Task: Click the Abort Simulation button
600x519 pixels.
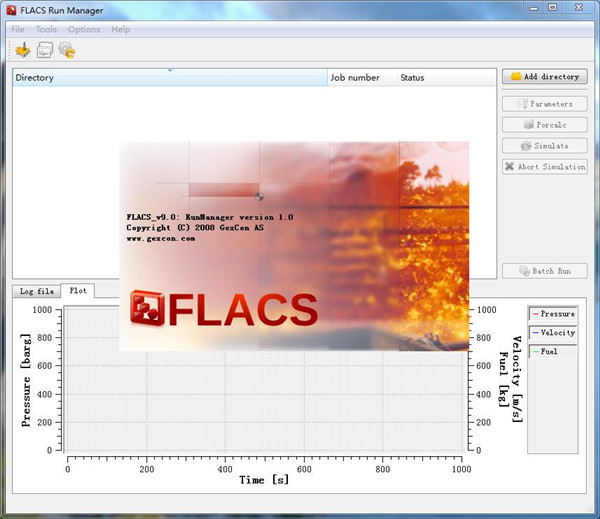Action: click(545, 167)
